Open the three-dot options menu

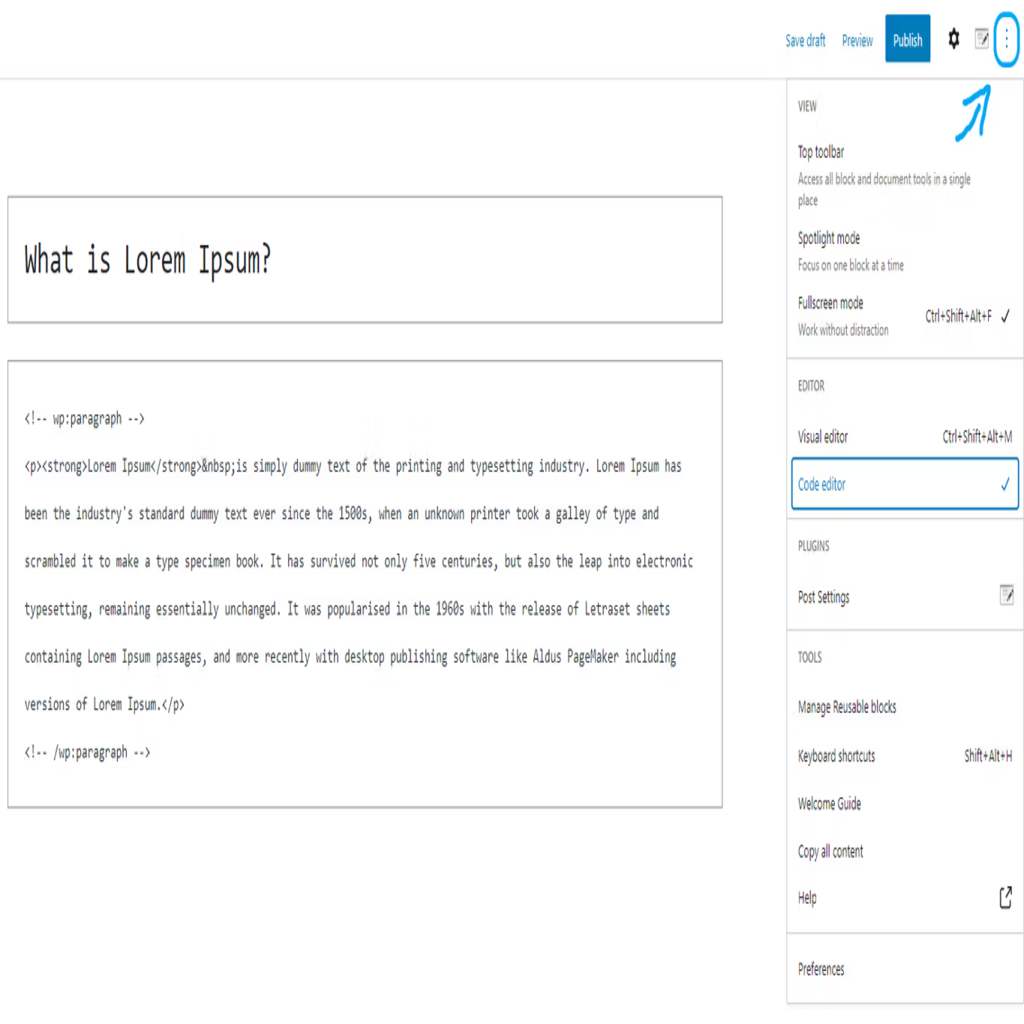tap(1006, 39)
